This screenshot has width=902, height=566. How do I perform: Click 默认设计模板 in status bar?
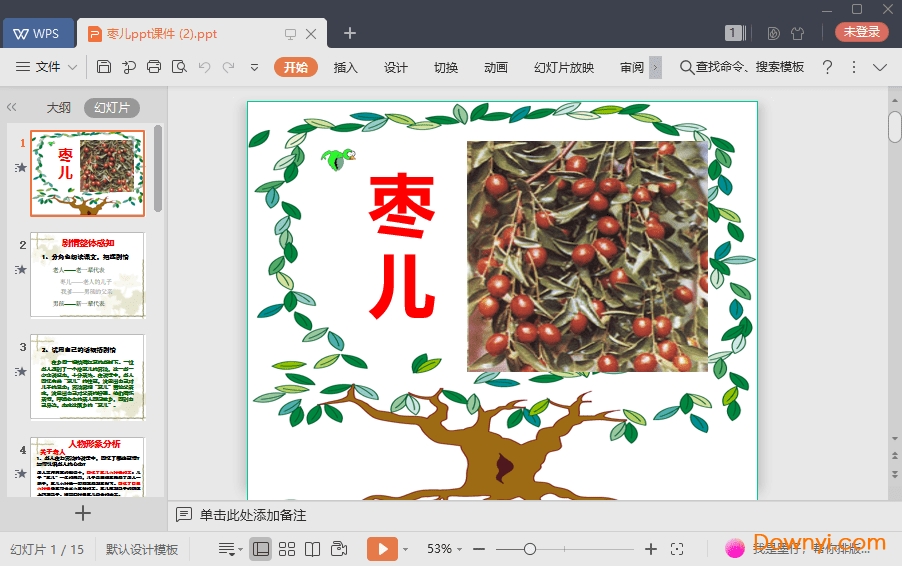point(142,549)
